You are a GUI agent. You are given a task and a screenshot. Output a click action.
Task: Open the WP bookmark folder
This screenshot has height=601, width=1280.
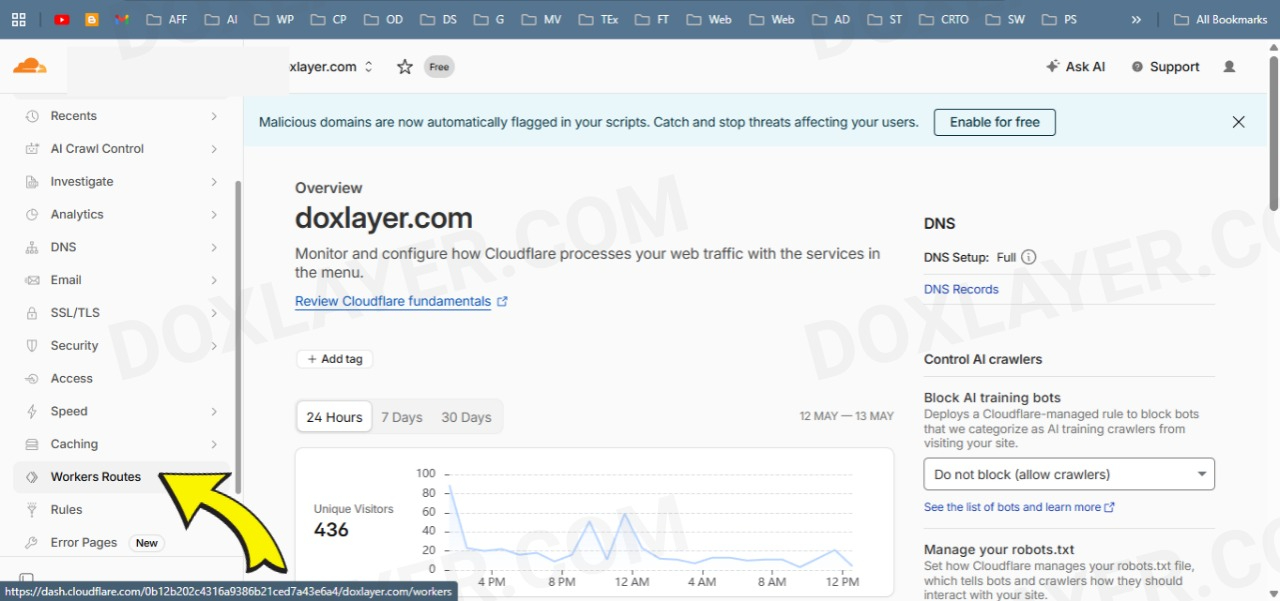click(x=274, y=19)
